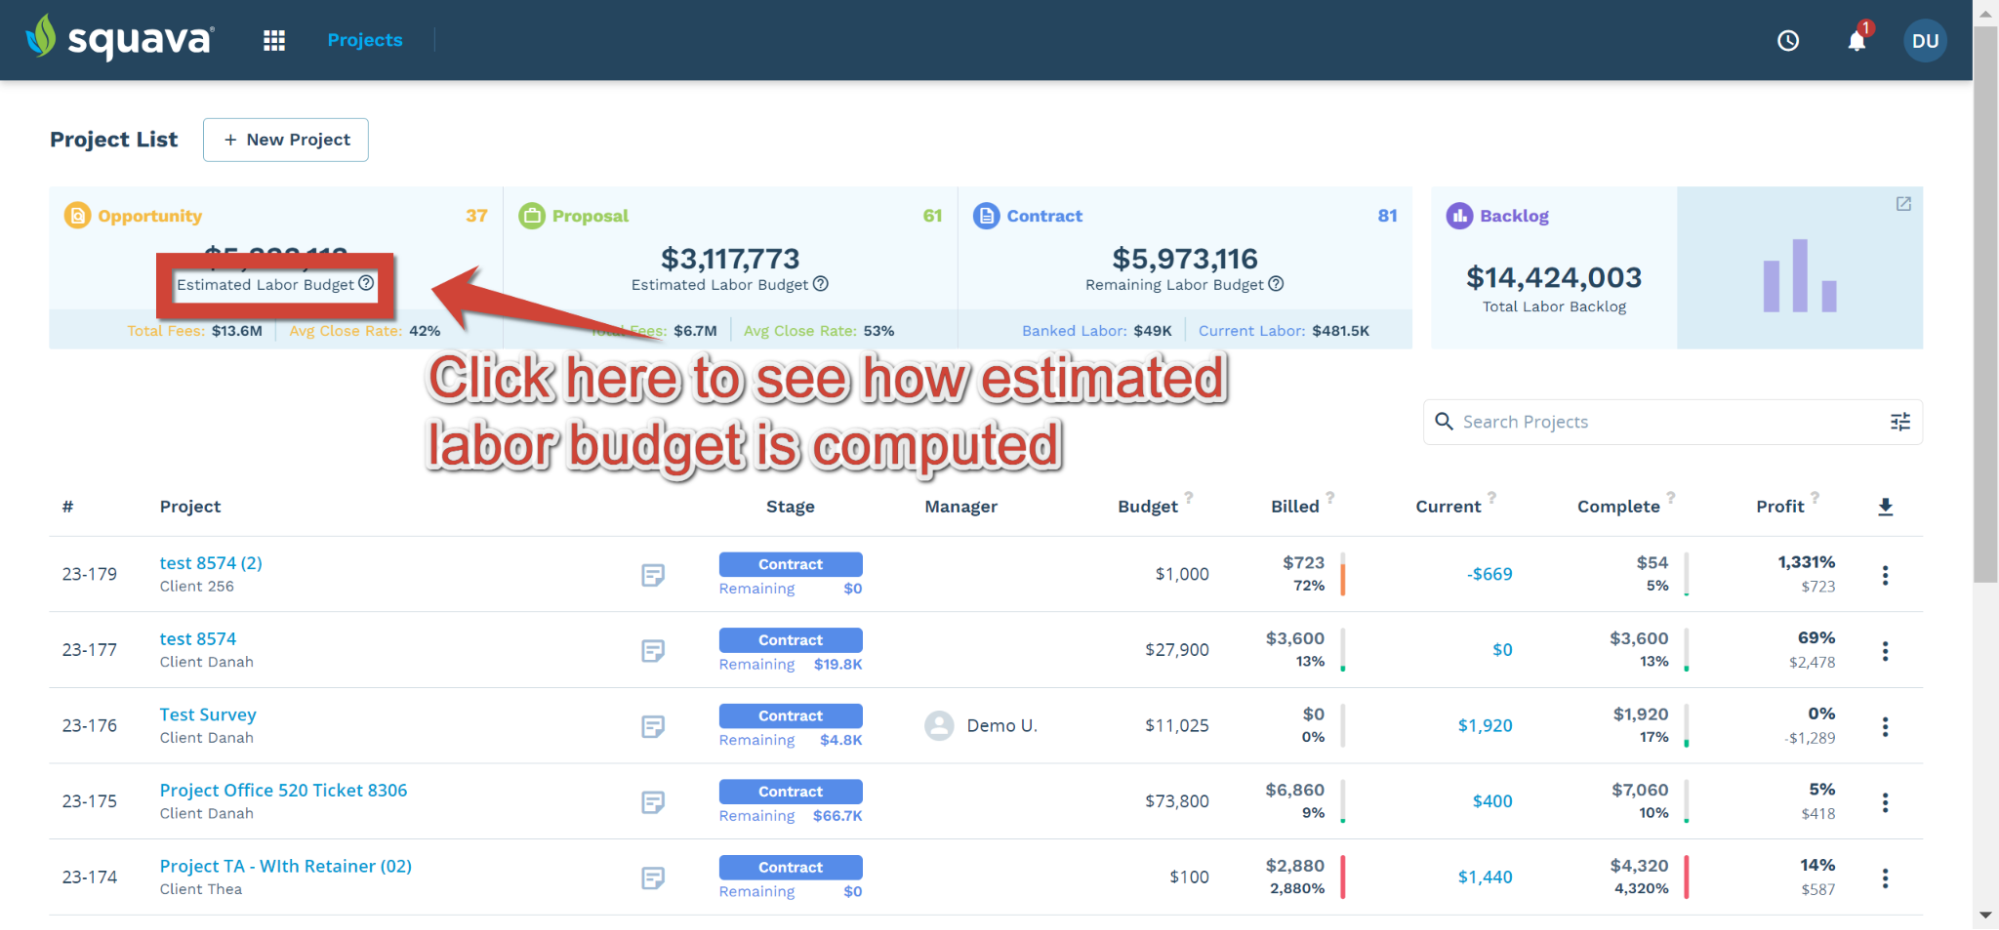The image size is (1999, 930).
Task: Open the DU user avatar menu
Action: pos(1925,41)
